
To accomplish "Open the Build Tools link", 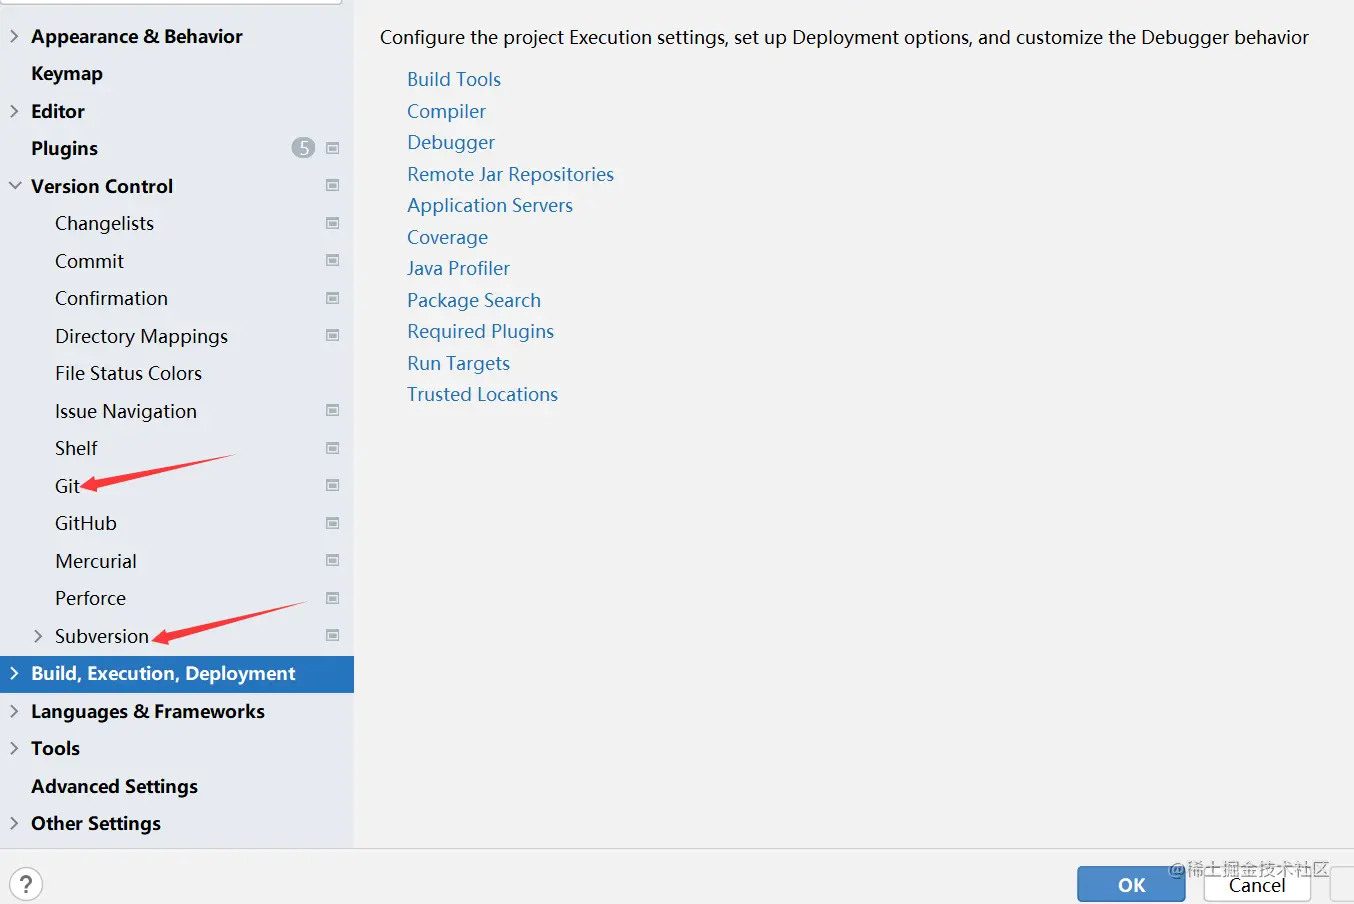I will coord(454,79).
